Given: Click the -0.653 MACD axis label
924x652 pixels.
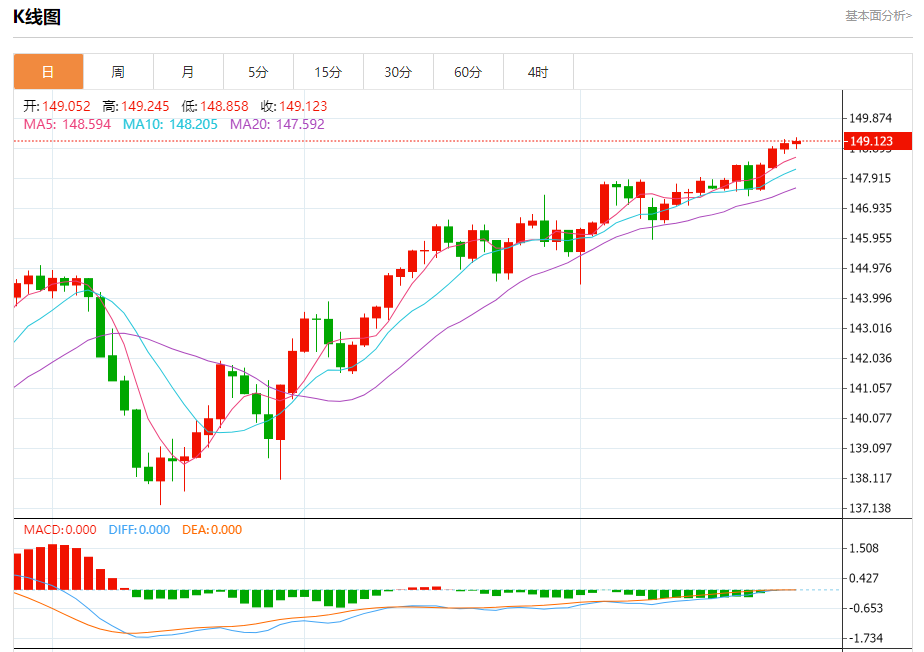Looking at the screenshot, I should click(x=866, y=609).
